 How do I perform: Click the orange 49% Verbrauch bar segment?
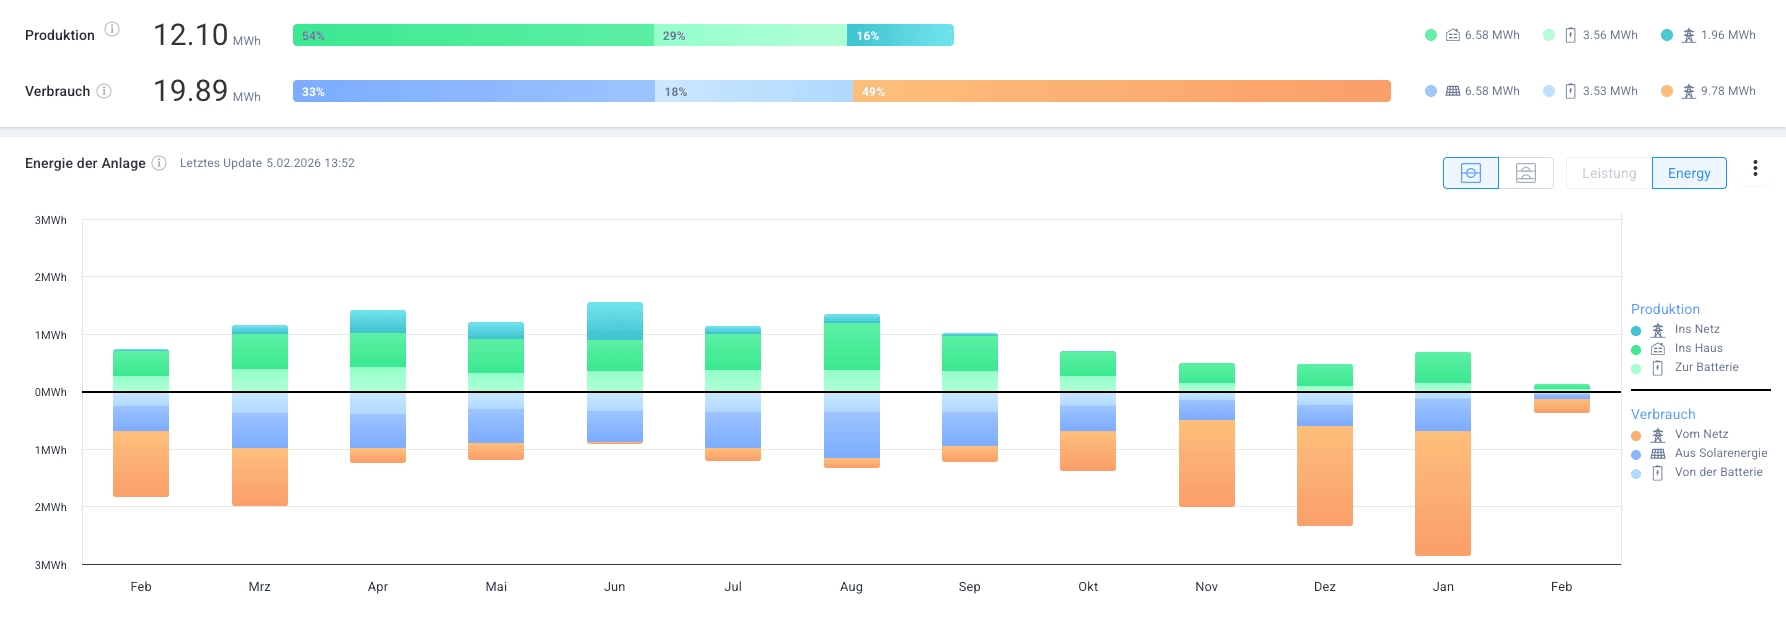click(x=1121, y=91)
